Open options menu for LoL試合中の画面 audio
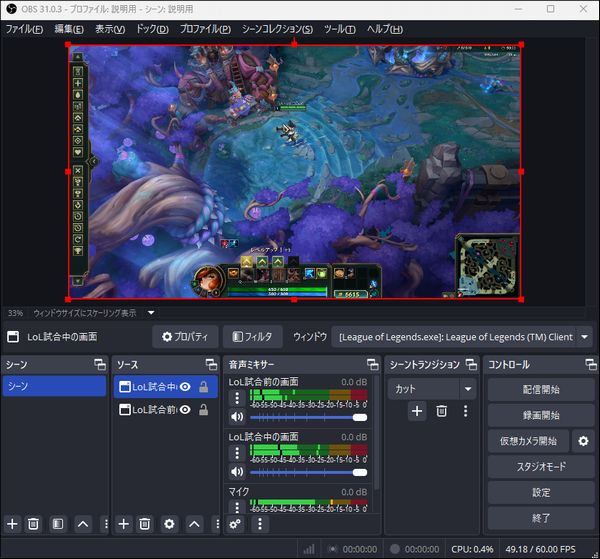Image resolution: width=600 pixels, height=559 pixels. pos(237,453)
